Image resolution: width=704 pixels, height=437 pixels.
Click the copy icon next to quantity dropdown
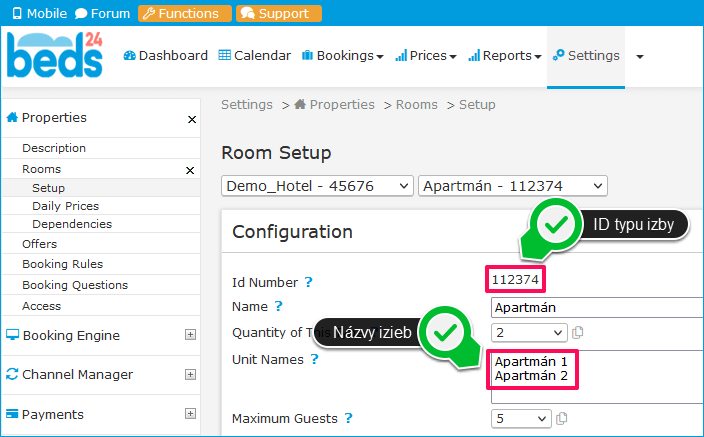pos(578,333)
